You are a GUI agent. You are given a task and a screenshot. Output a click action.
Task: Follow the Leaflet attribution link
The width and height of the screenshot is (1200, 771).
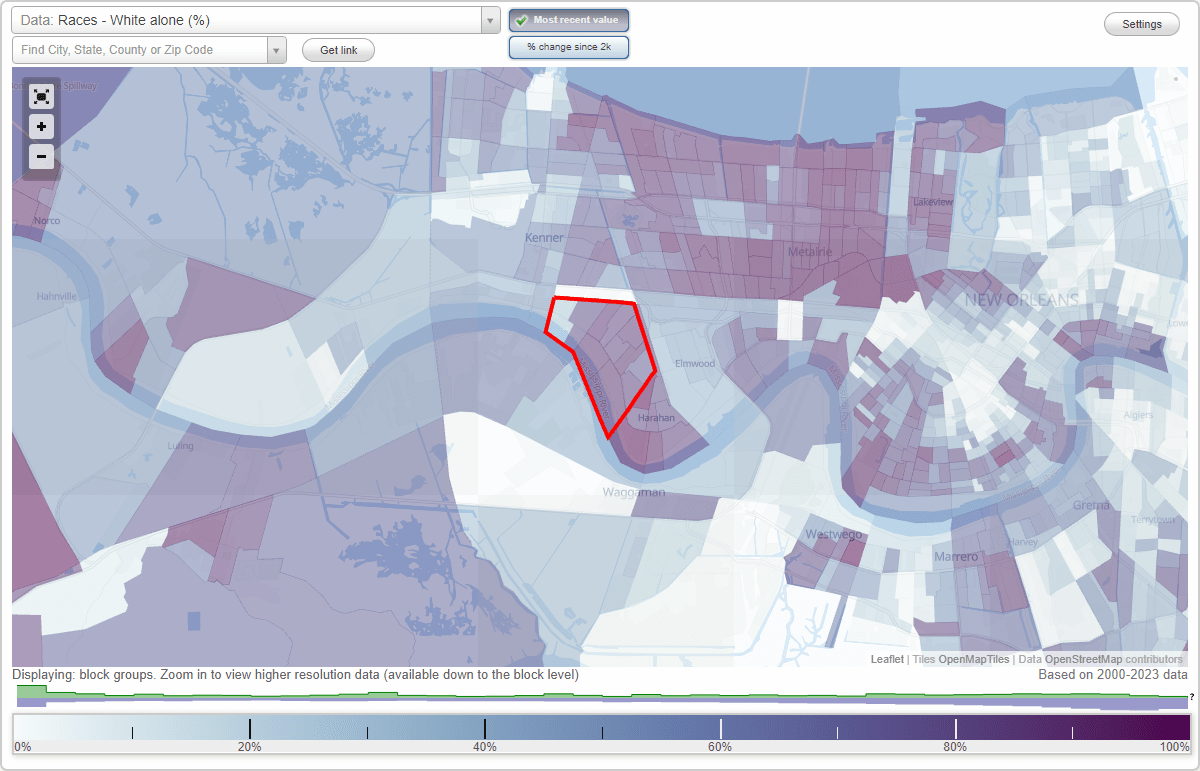pos(886,659)
